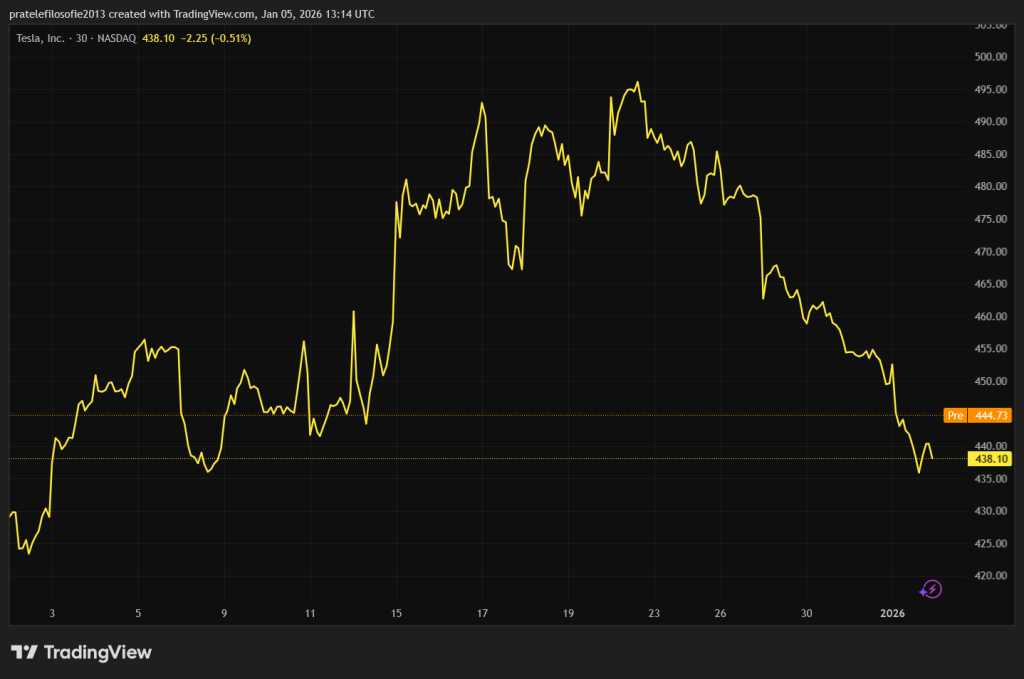Click the pratelefilosofie2013 username
Screen dimensions: 1024x679
[x=58, y=14]
